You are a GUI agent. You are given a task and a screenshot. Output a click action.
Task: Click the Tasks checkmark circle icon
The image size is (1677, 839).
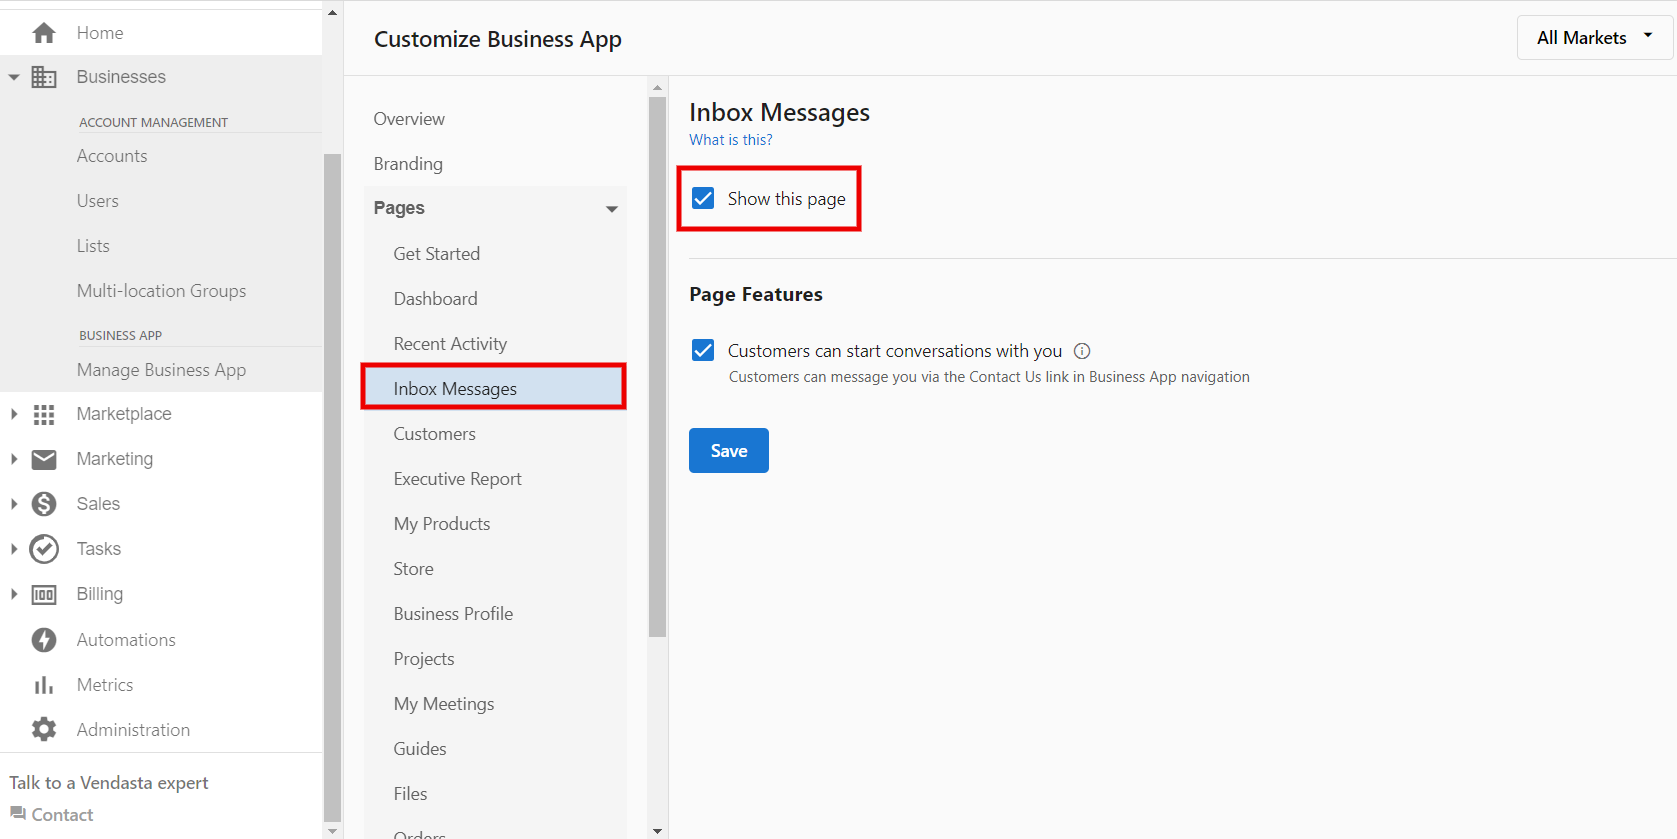point(44,549)
